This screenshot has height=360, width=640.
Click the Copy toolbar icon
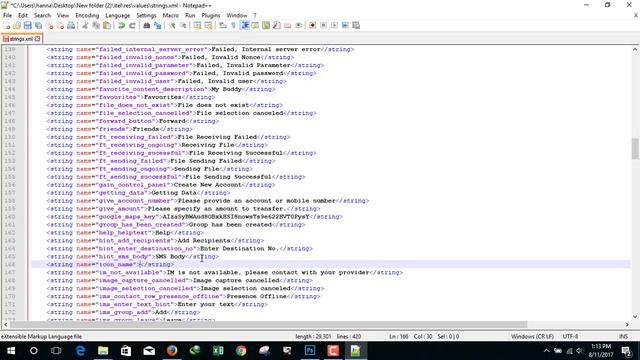(x=96, y=25)
